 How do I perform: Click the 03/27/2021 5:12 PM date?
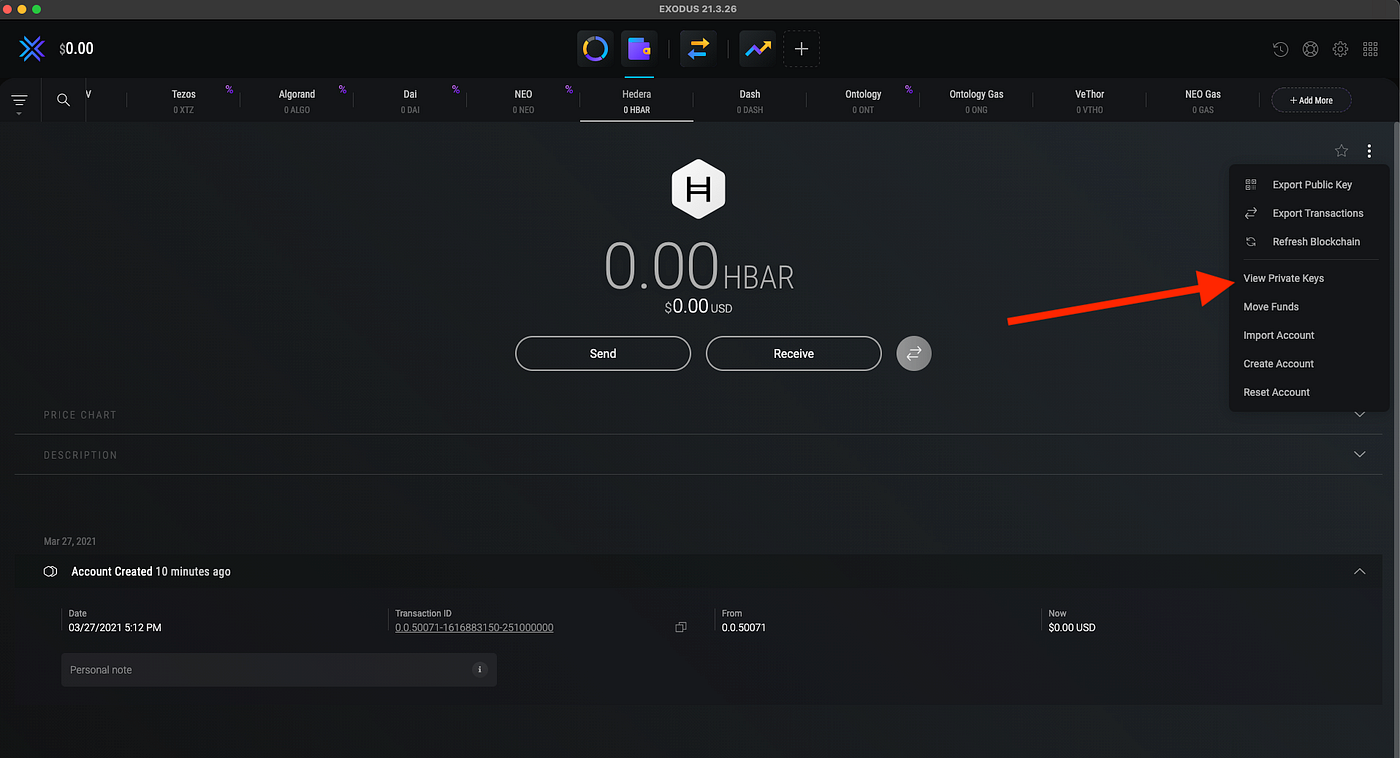[115, 628]
